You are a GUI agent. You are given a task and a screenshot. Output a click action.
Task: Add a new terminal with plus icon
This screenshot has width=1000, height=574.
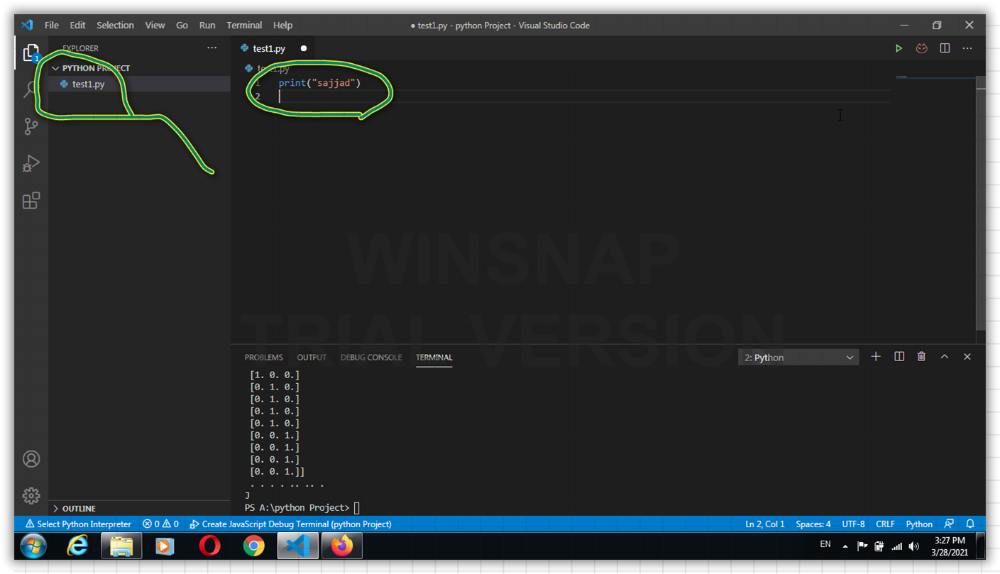(876, 357)
